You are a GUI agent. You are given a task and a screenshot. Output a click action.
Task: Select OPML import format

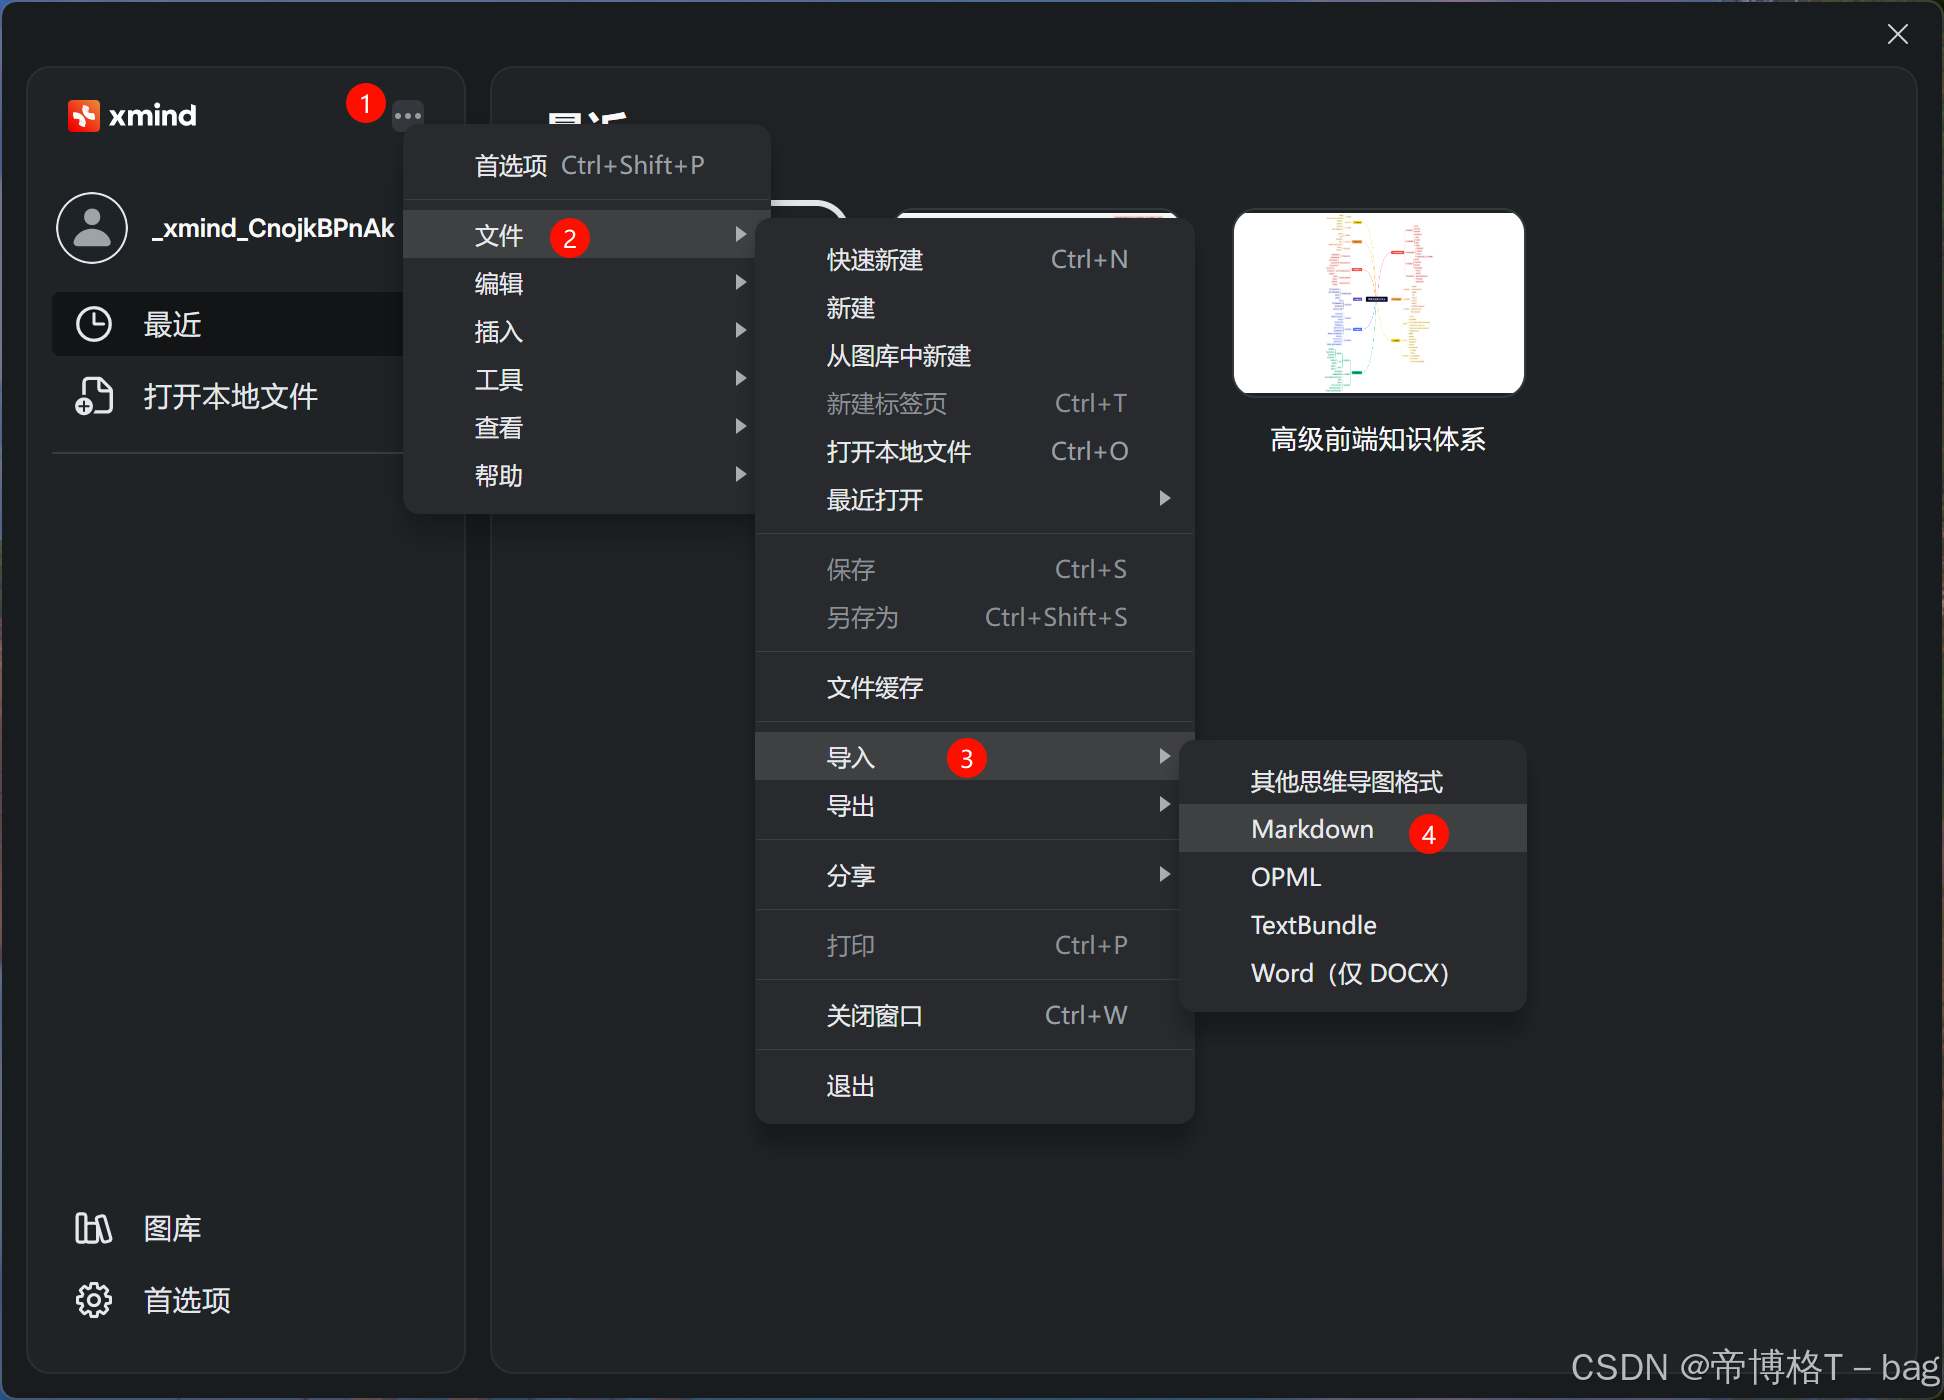pyautogui.click(x=1285, y=876)
